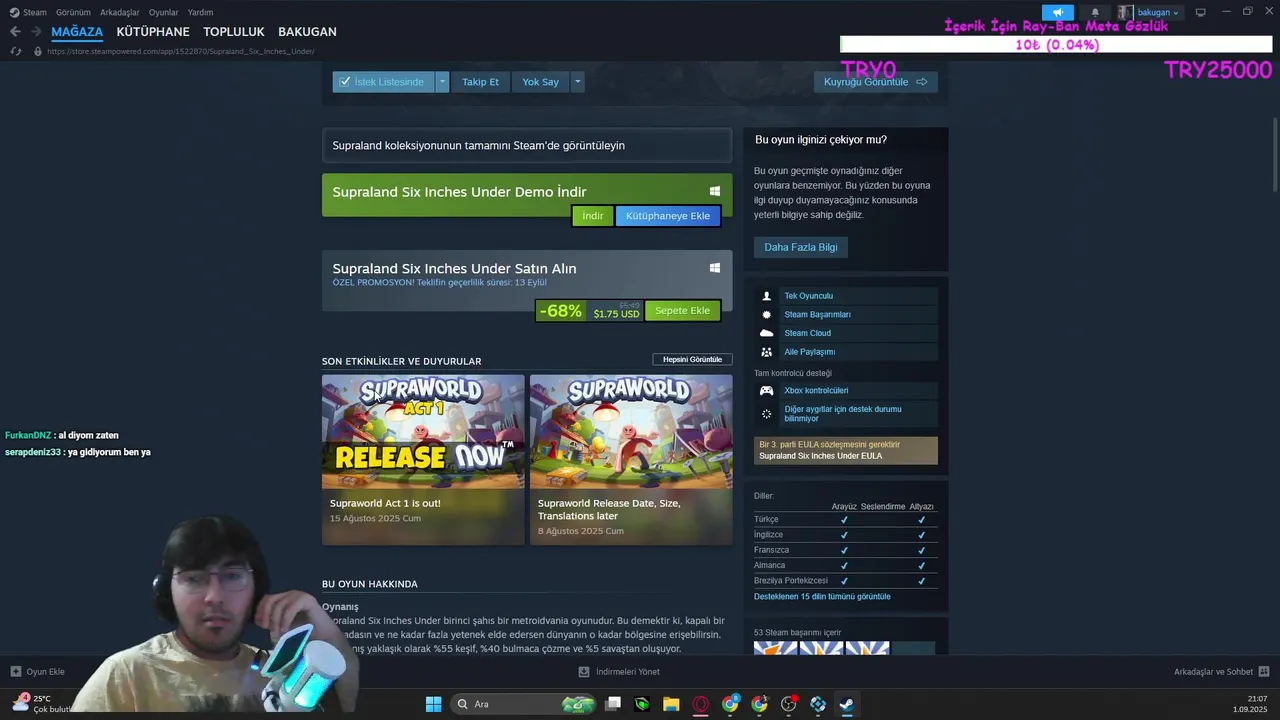1280x720 pixels.
Task: Open the Steam announcements megaphone button
Action: 1058,12
